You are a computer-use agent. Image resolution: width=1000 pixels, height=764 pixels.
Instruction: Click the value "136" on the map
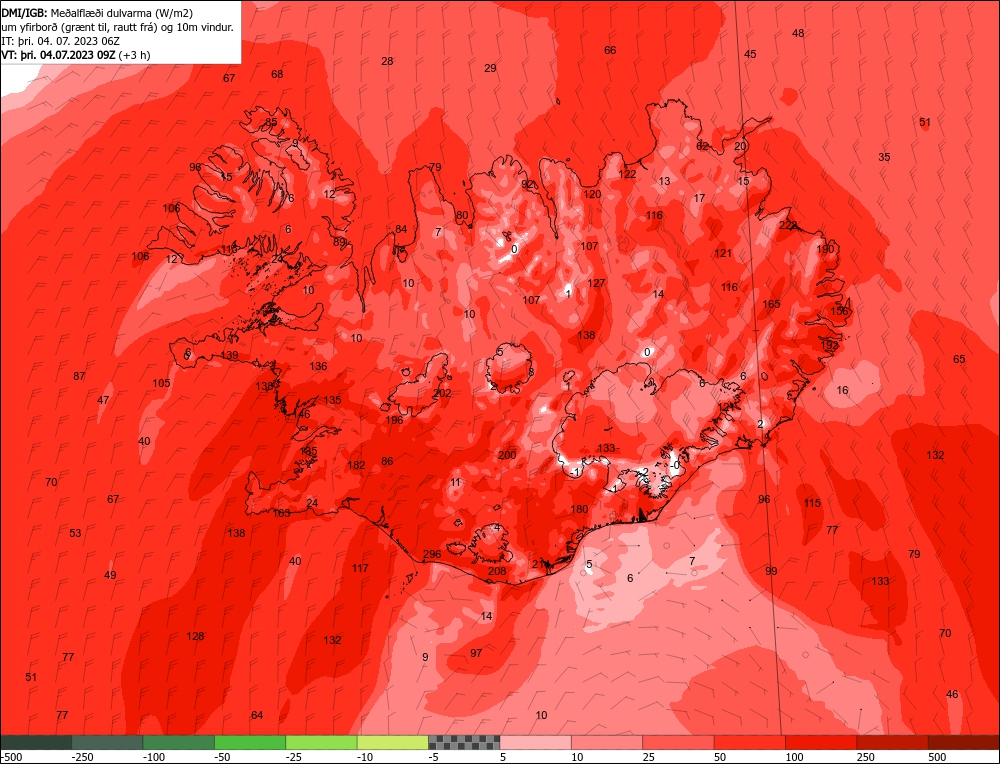pos(318,367)
